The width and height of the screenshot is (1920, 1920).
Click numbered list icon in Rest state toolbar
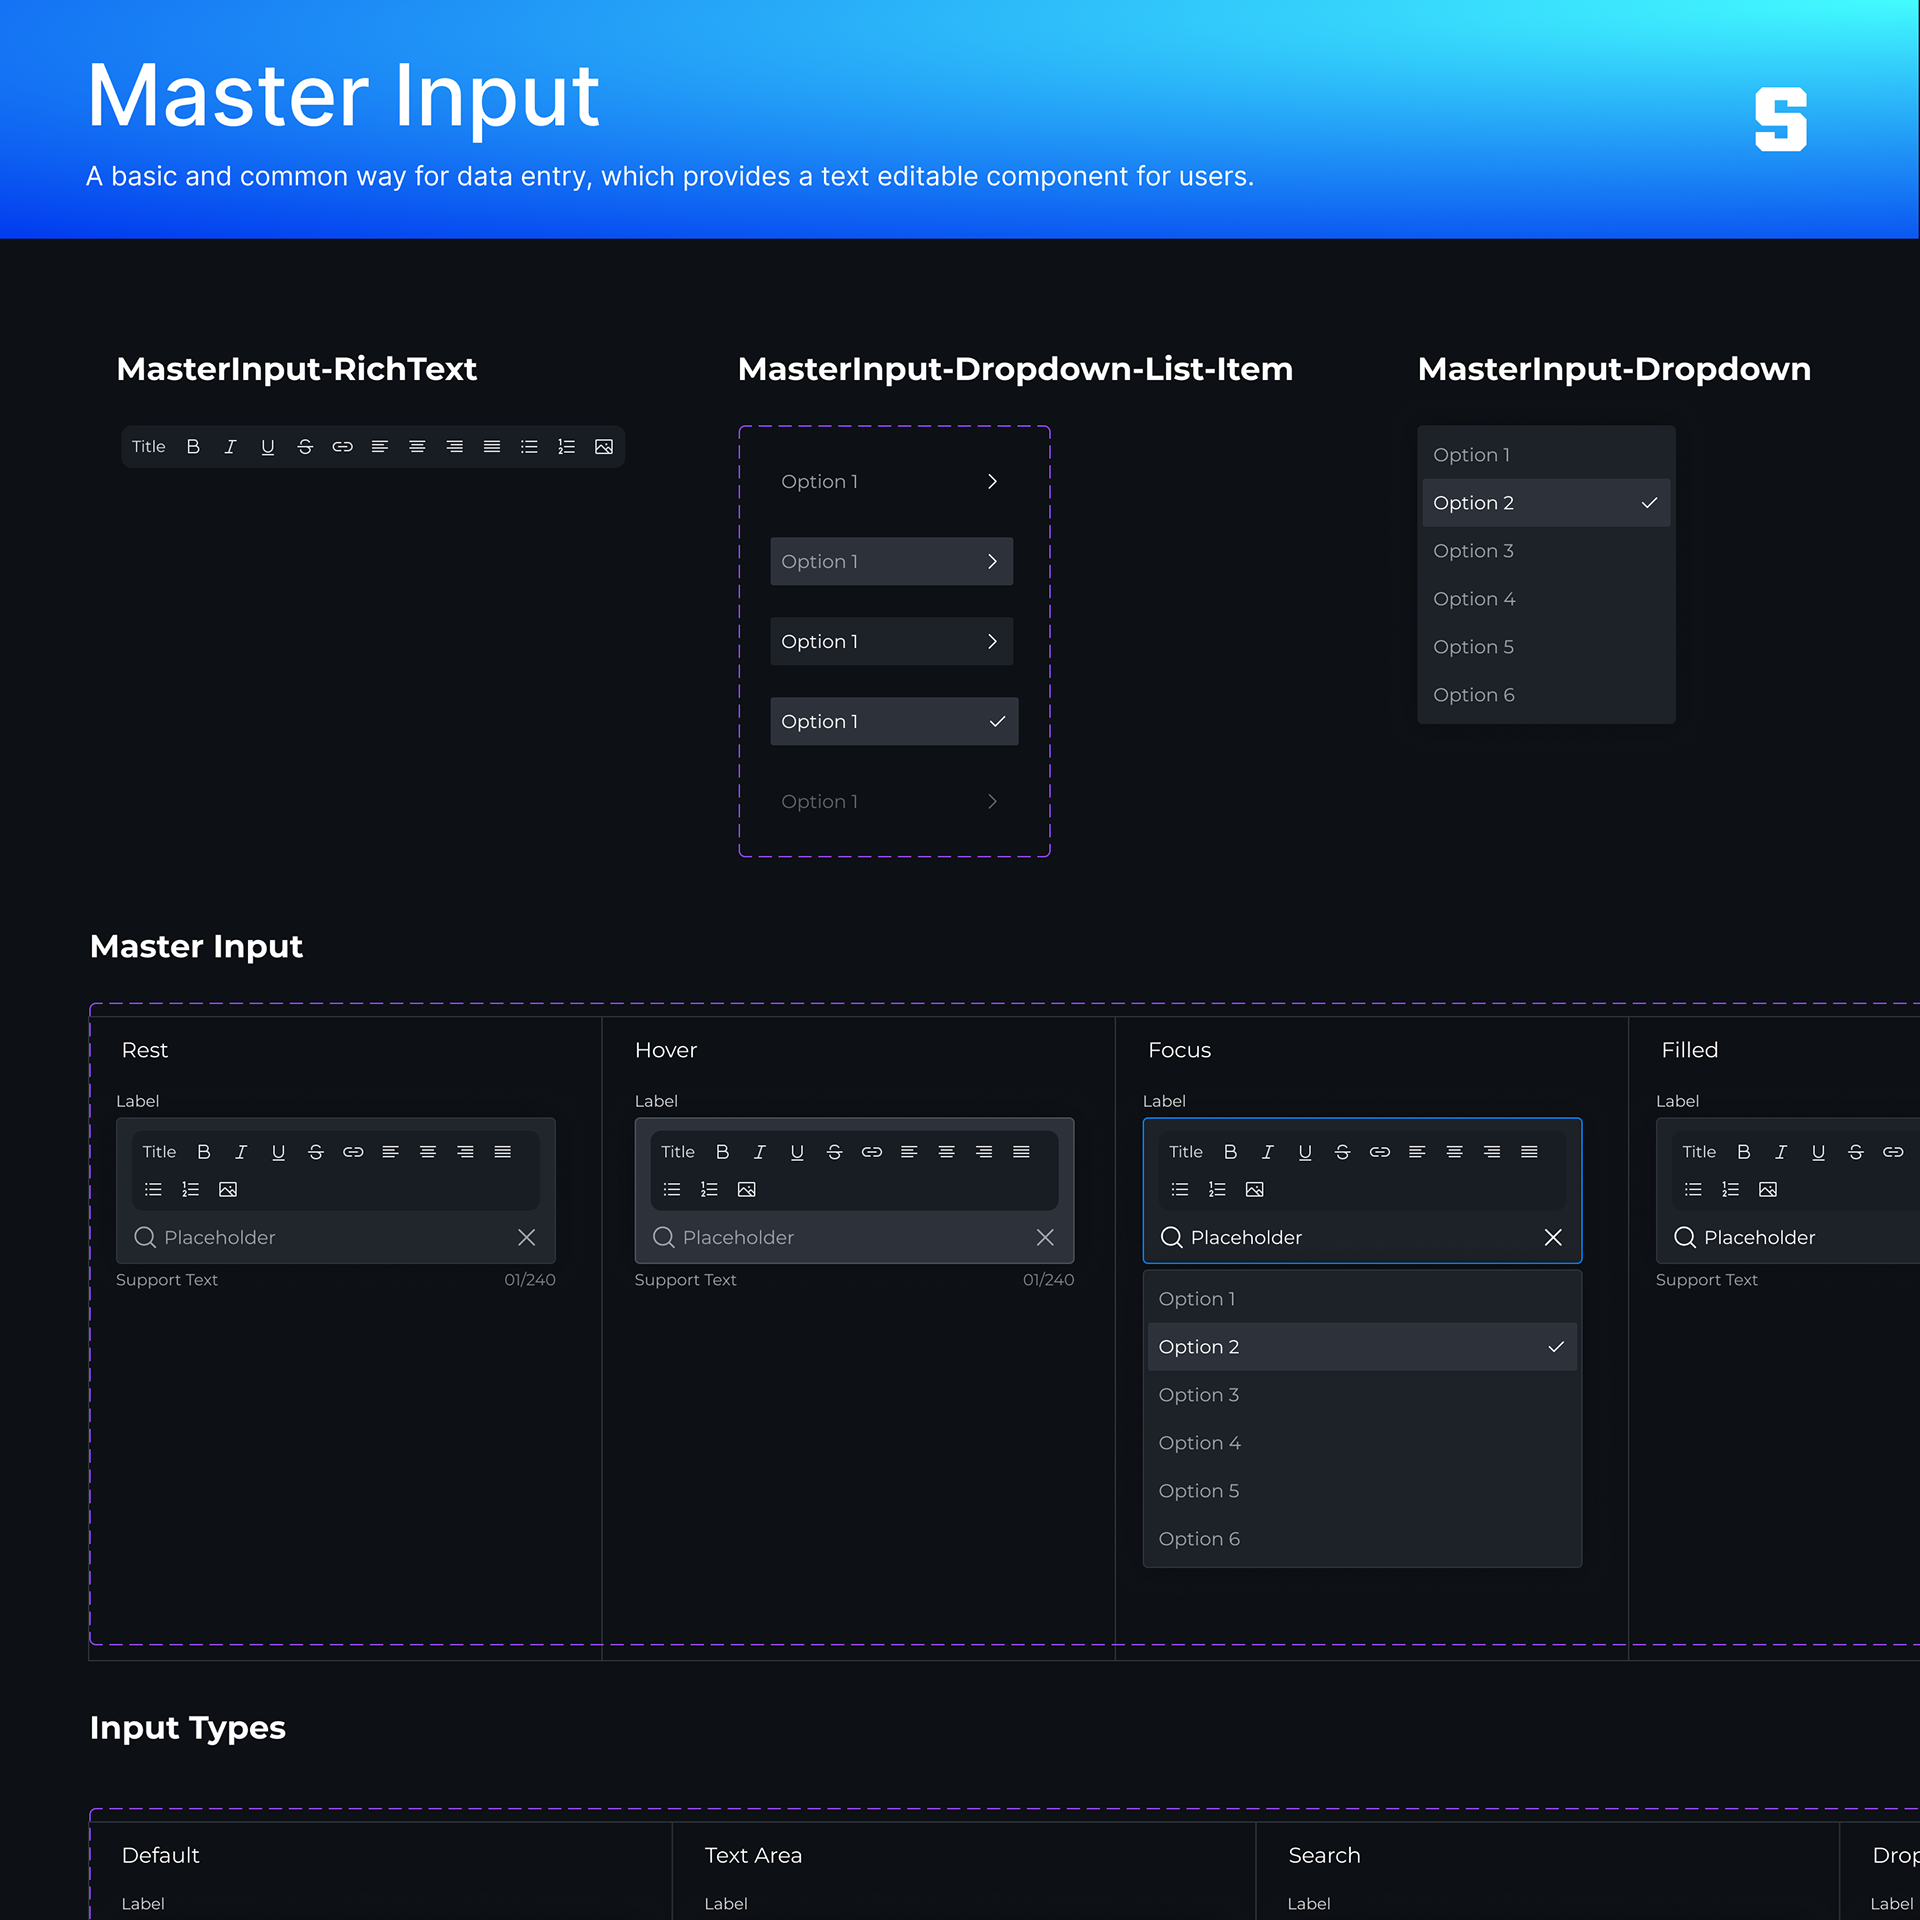(190, 1189)
